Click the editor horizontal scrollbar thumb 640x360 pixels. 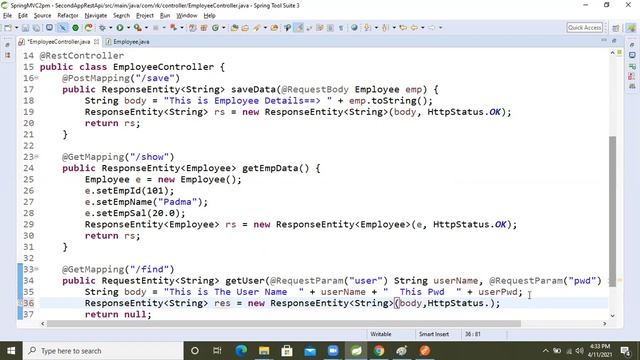coord(284,323)
